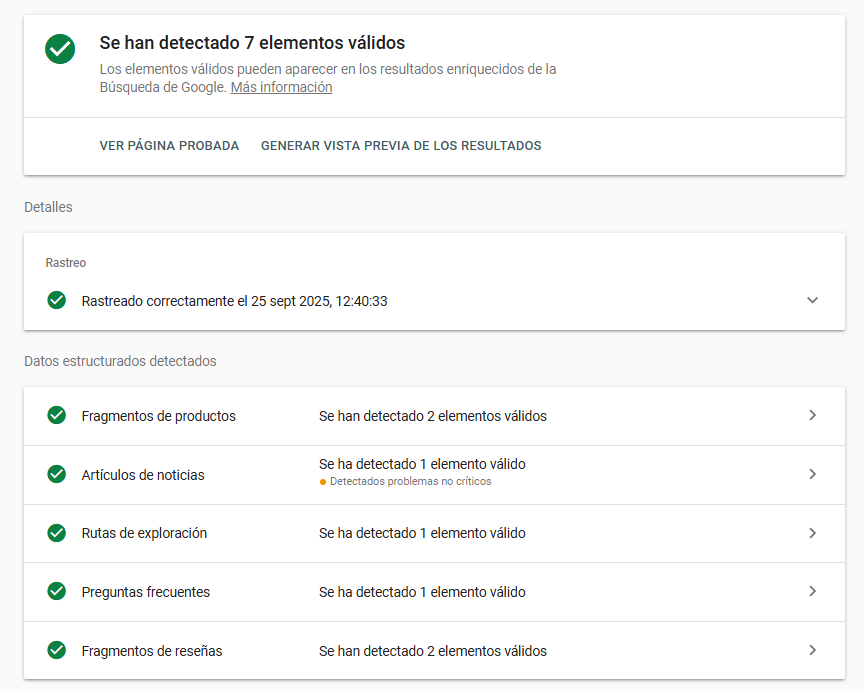Click the Datos estructurados detectados heading
864x691 pixels.
(120, 361)
